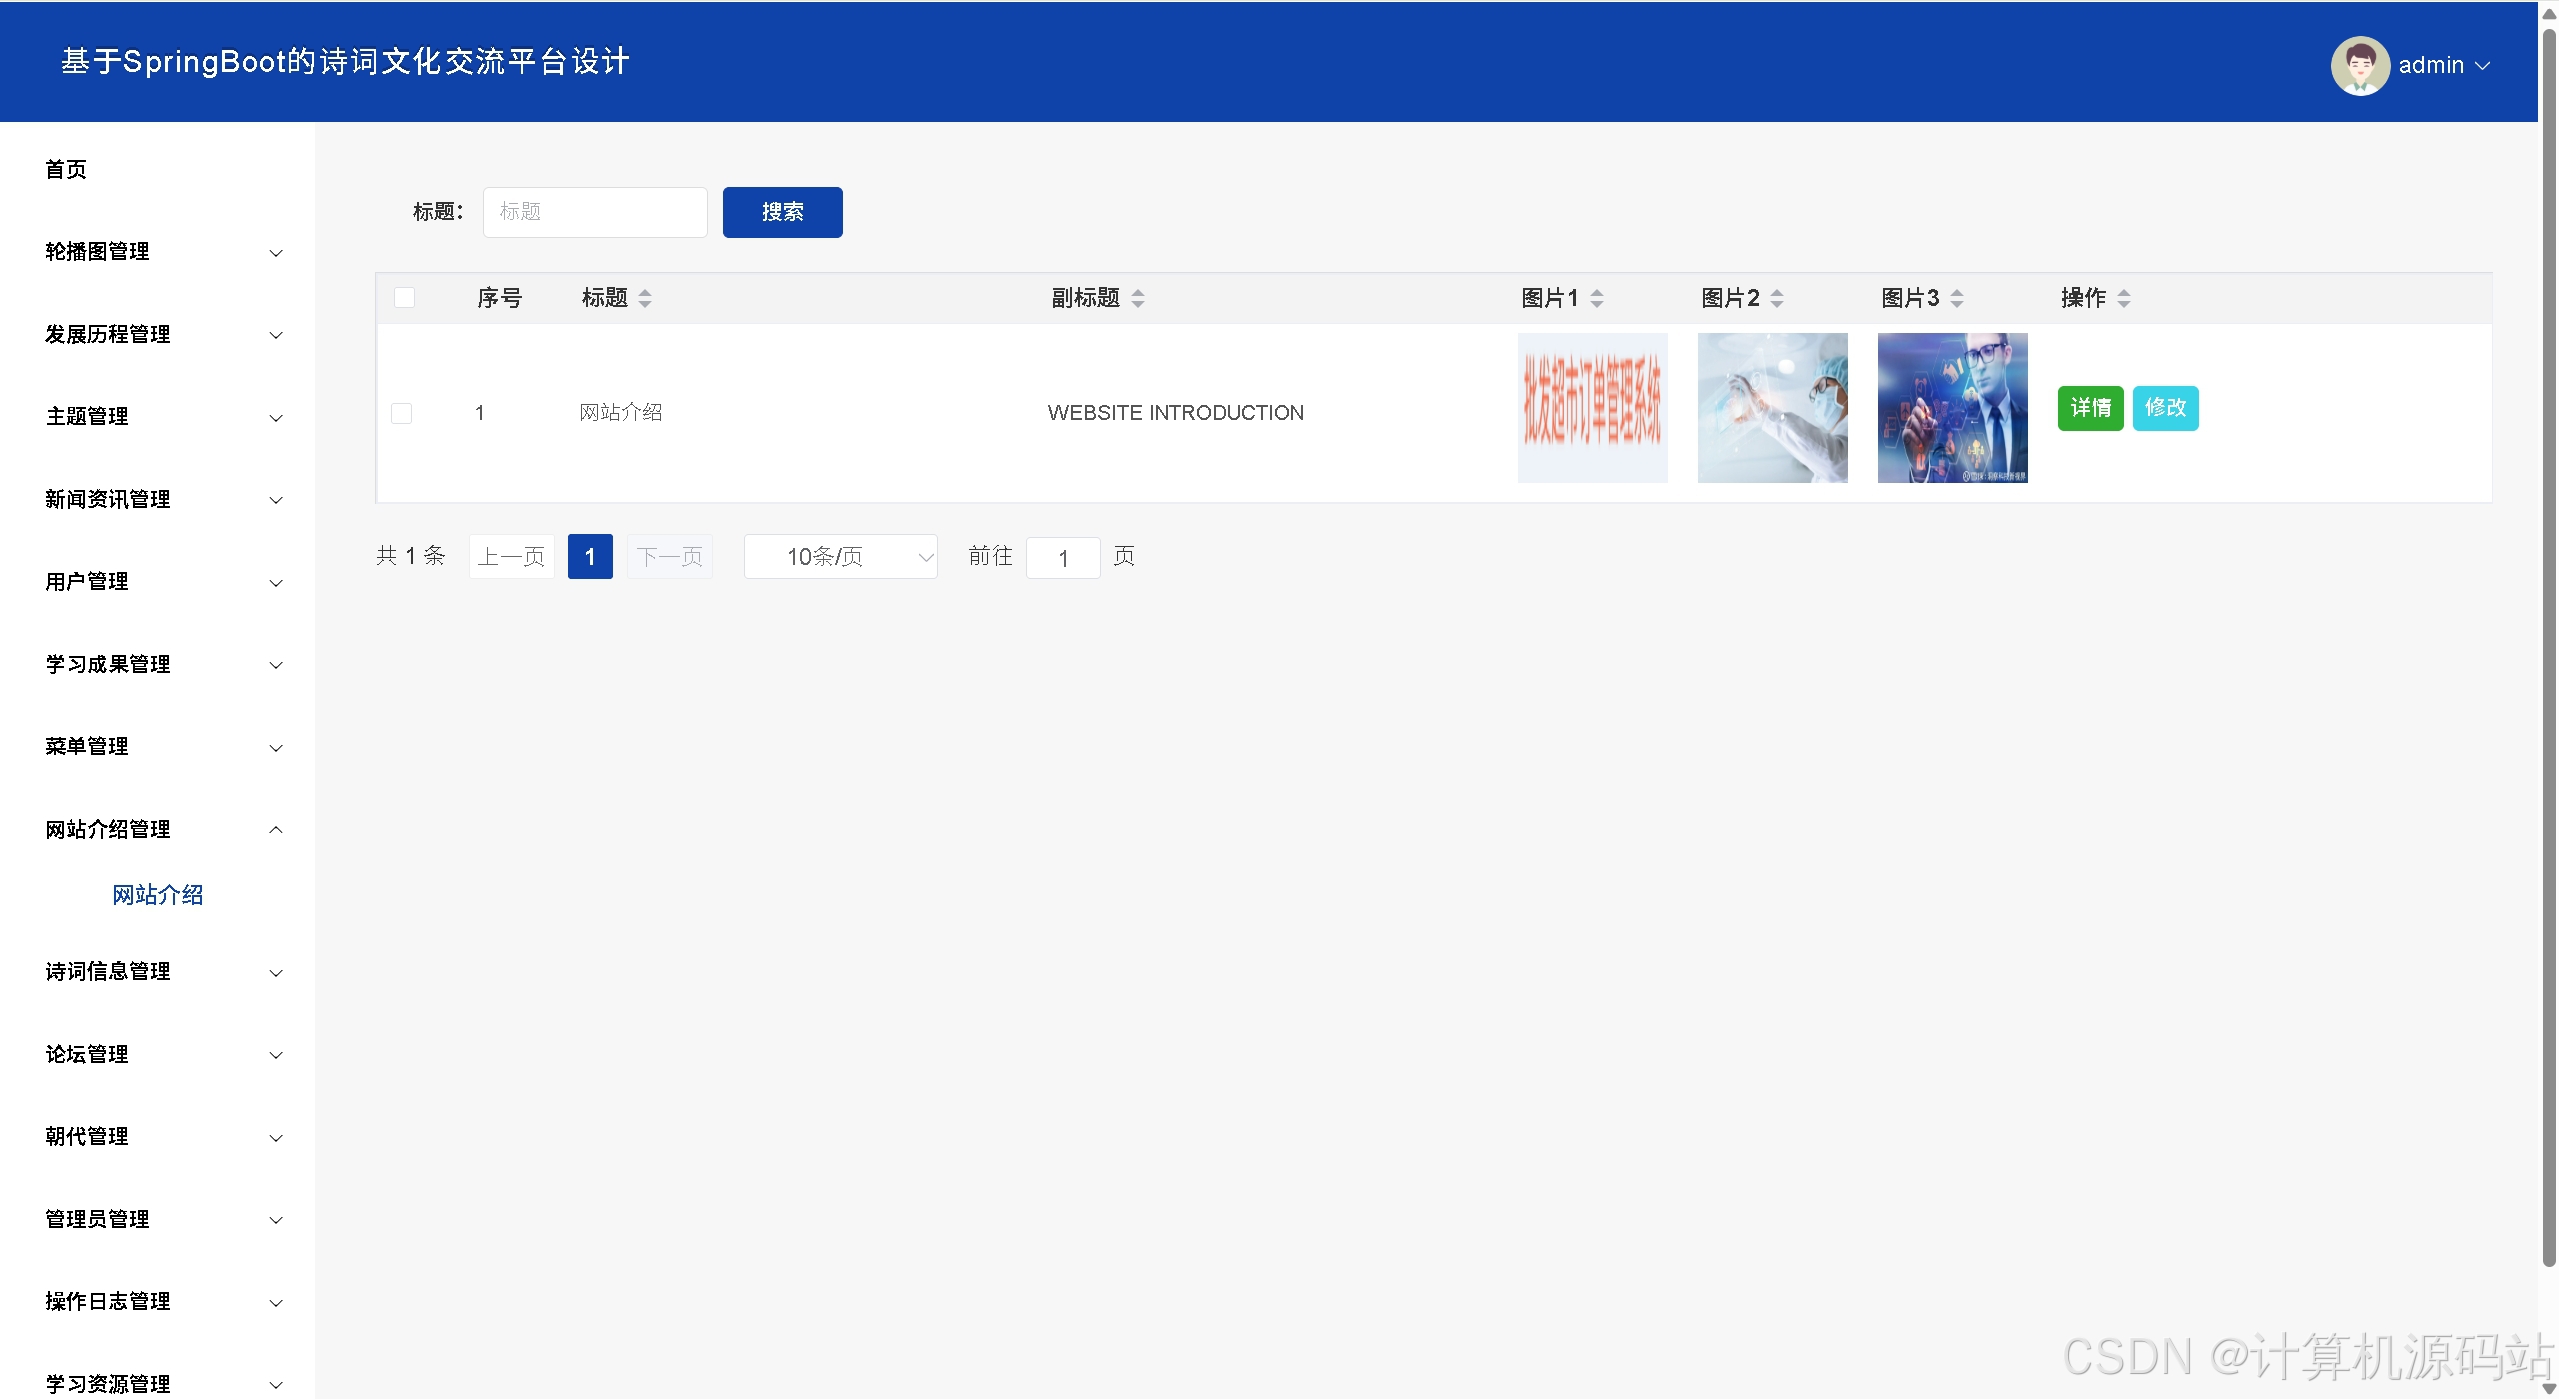Image resolution: width=2559 pixels, height=1399 pixels.
Task: Sort by 图片2 column sort arrows
Action: tap(1777, 298)
